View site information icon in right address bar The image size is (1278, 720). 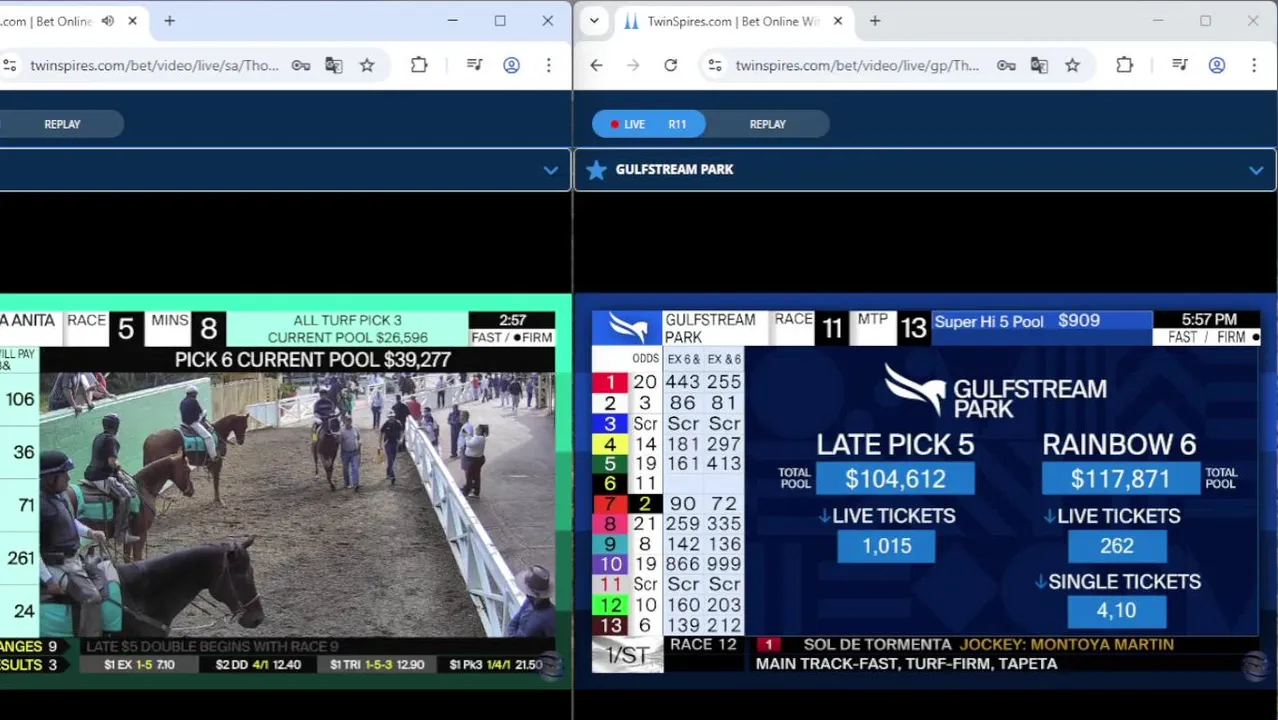[x=715, y=65]
